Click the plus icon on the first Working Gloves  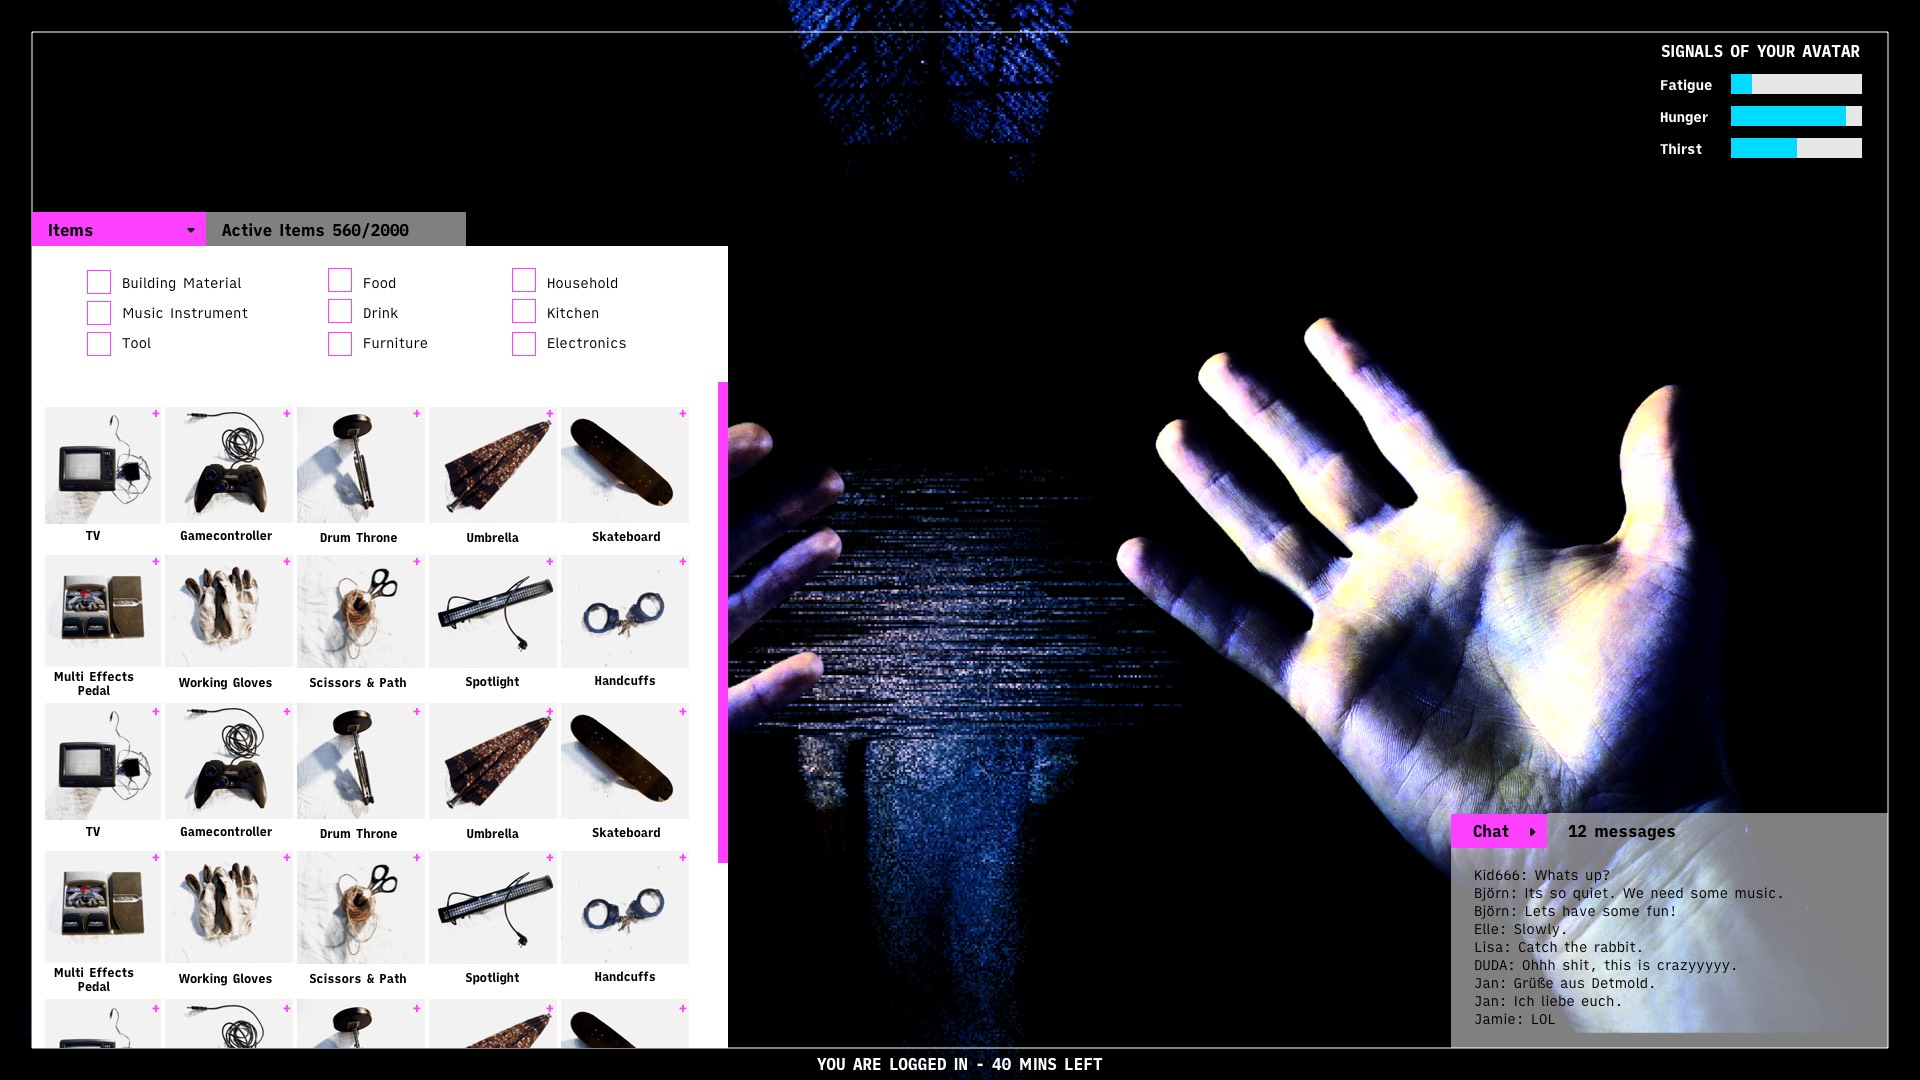point(287,561)
